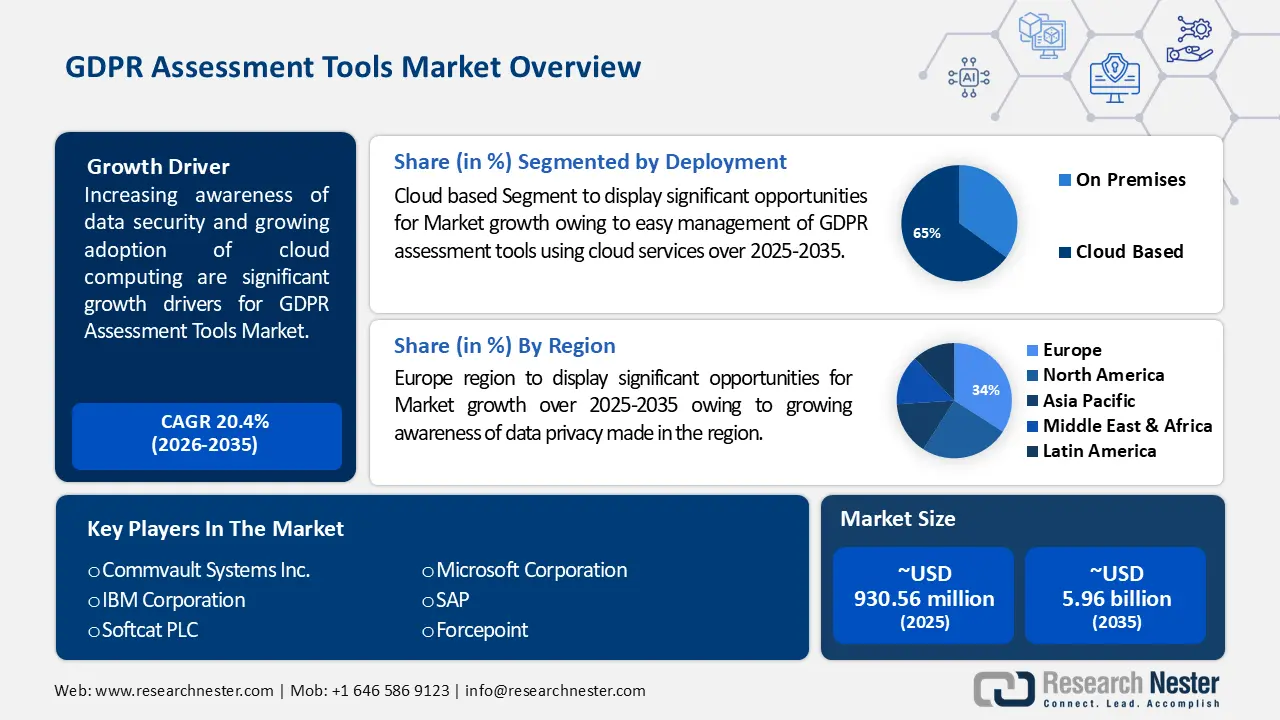Screen dimensions: 1280x720
Task: Click SAP in key players list
Action: [x=453, y=600]
